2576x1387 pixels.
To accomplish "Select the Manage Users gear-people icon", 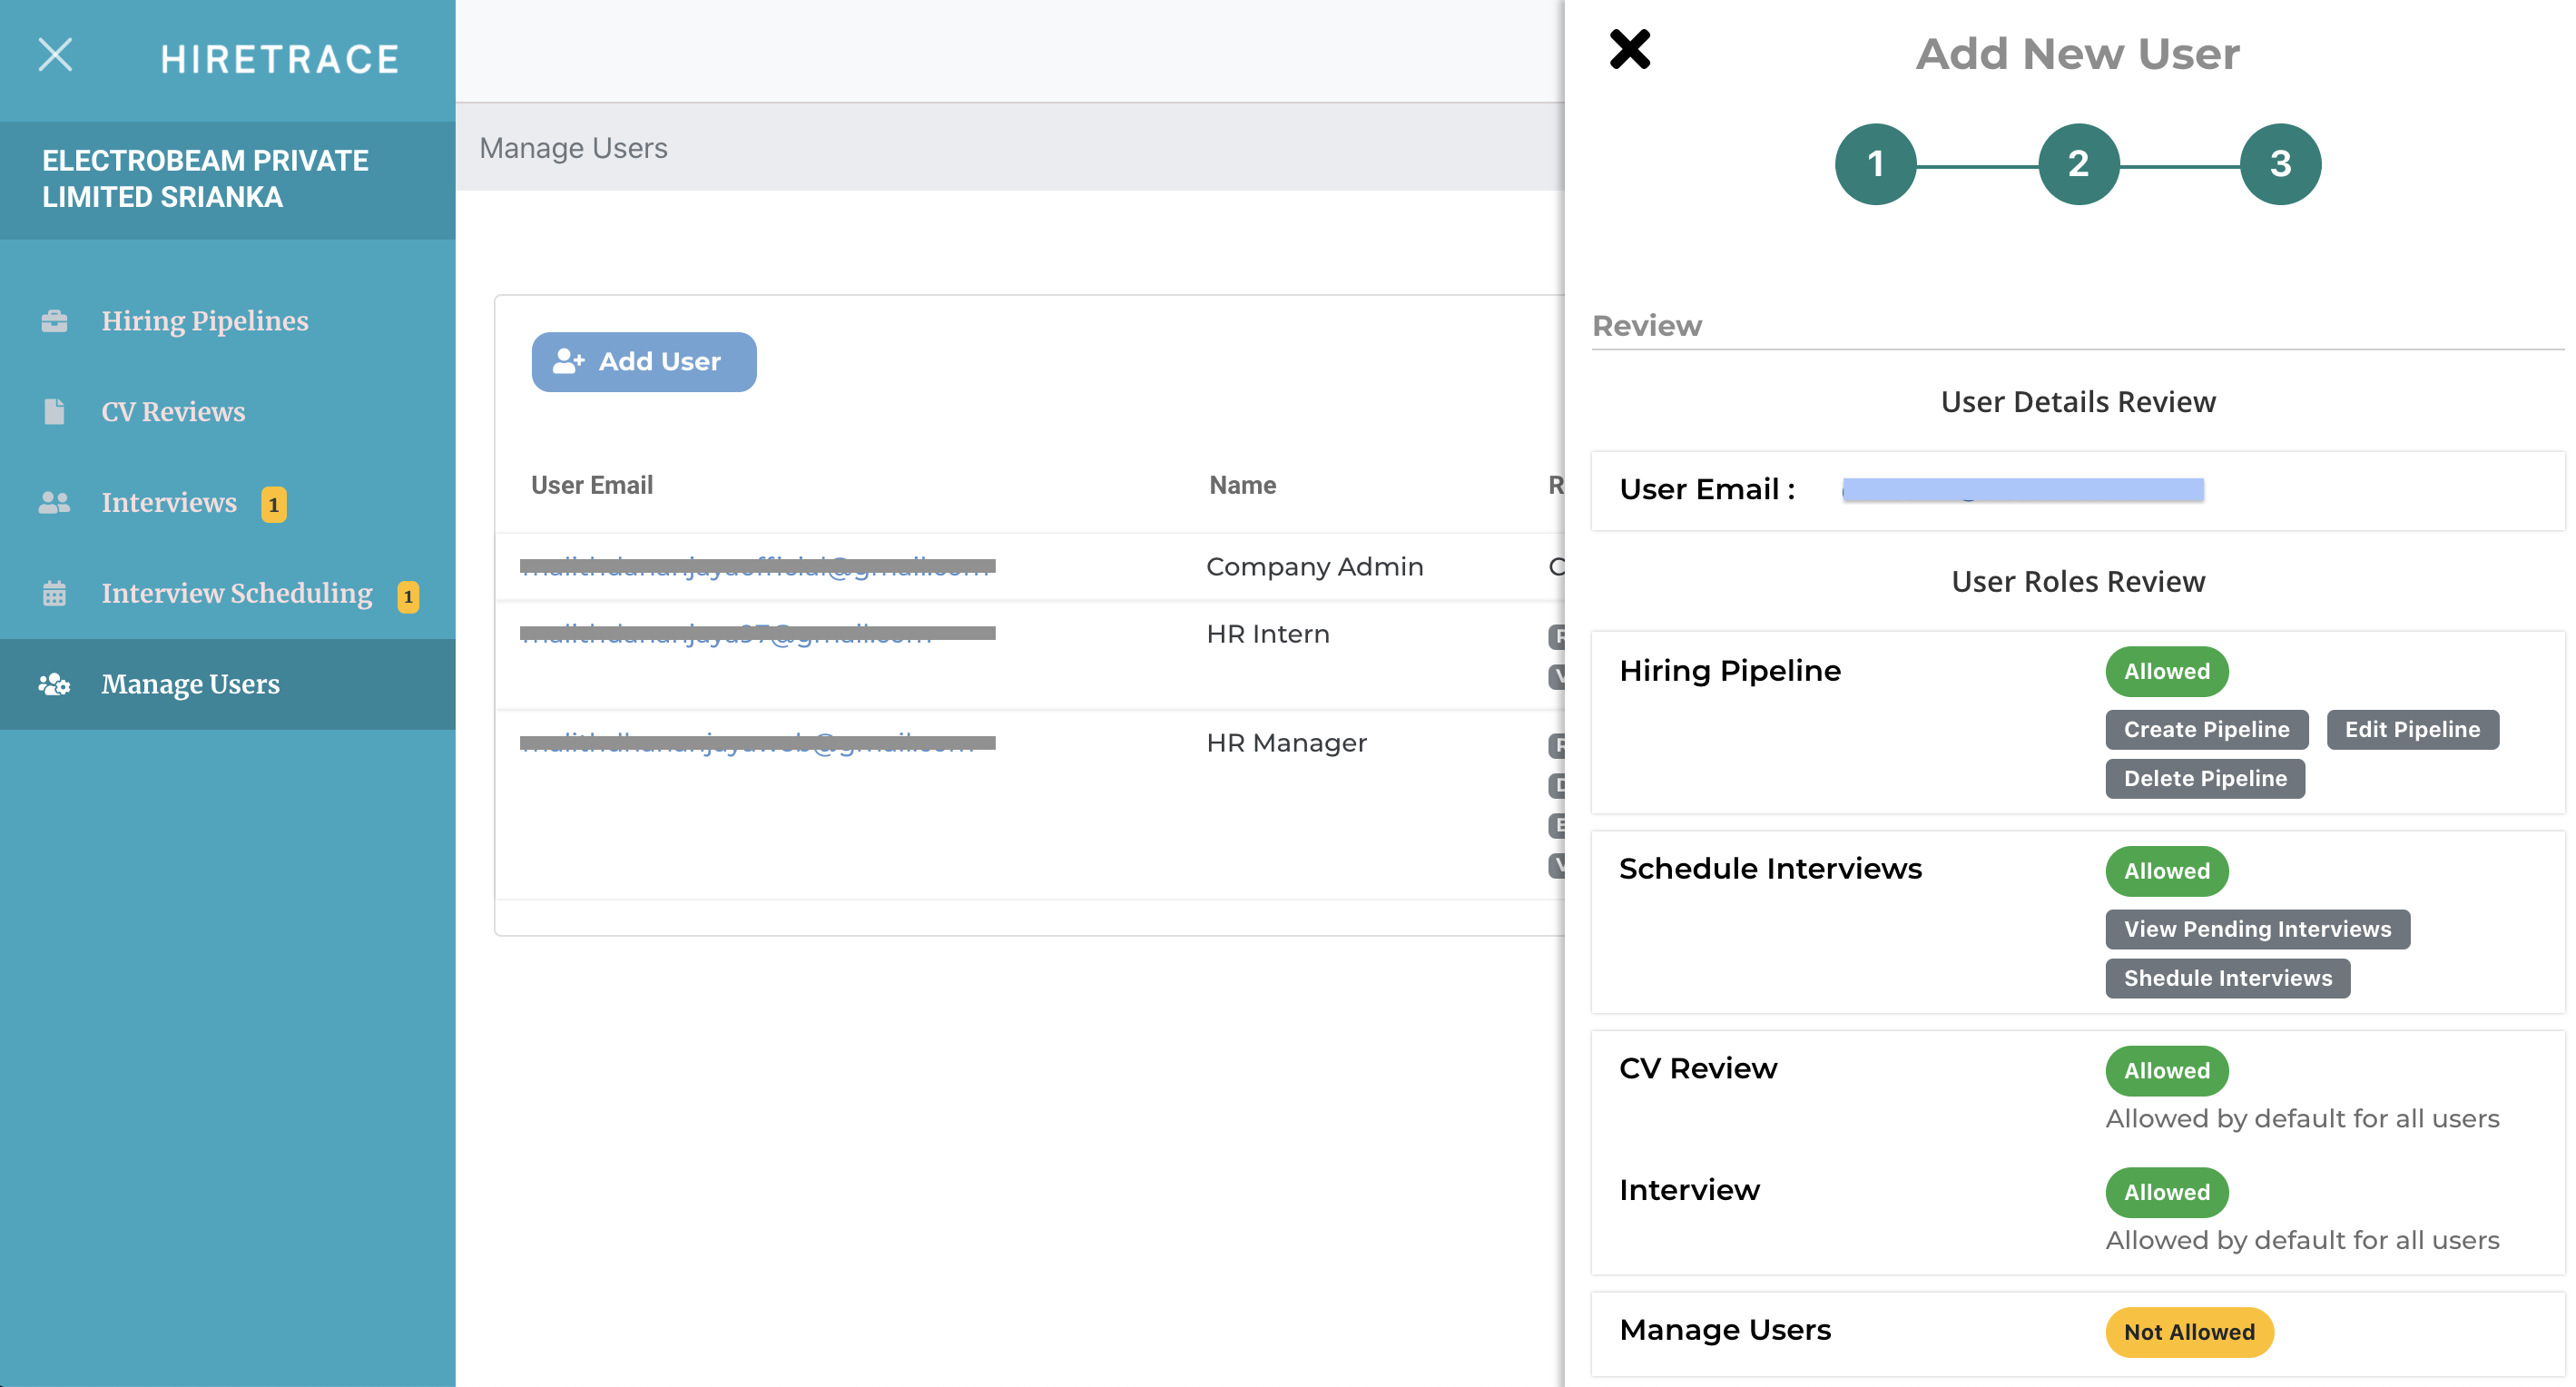I will point(54,684).
